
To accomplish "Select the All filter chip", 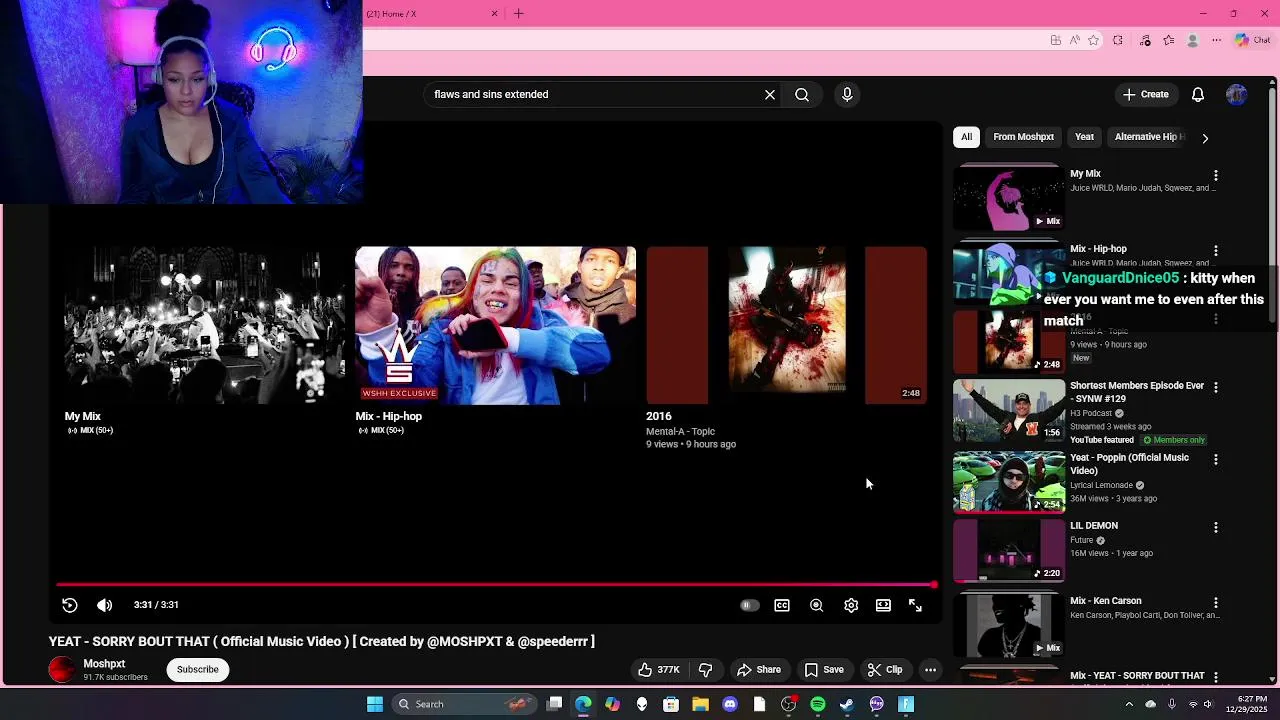I will pos(966,137).
